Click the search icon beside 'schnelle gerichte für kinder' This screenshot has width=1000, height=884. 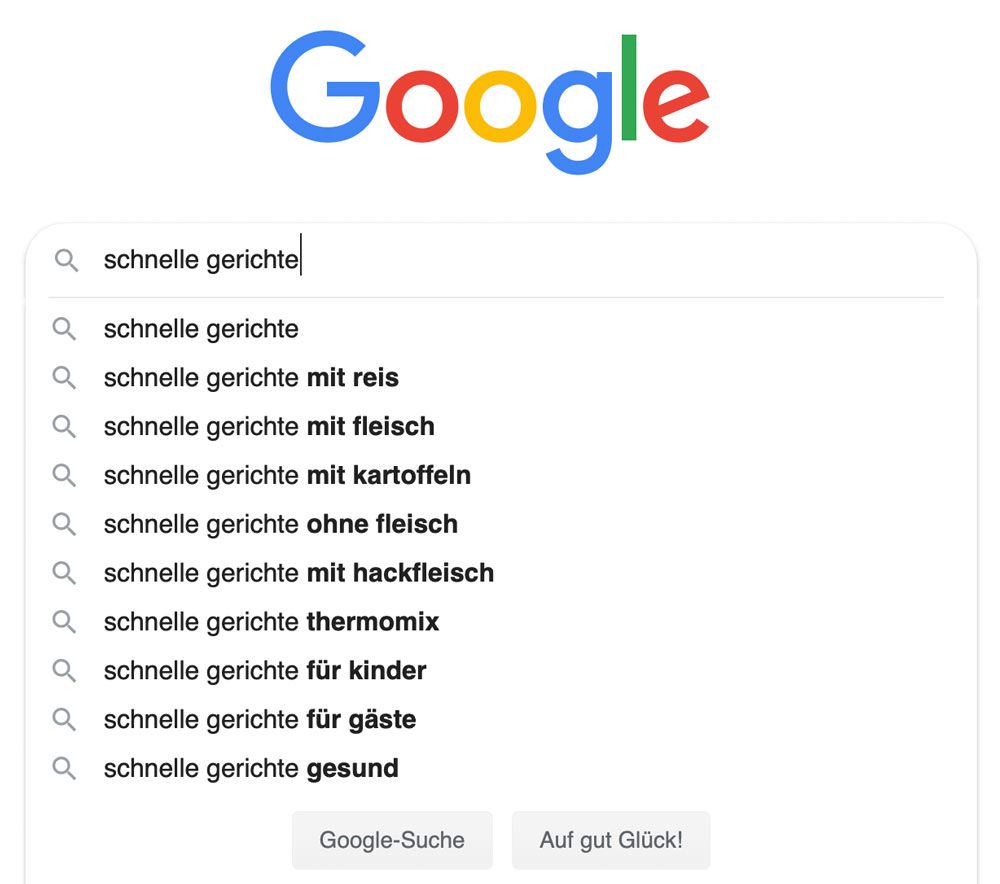click(x=65, y=671)
